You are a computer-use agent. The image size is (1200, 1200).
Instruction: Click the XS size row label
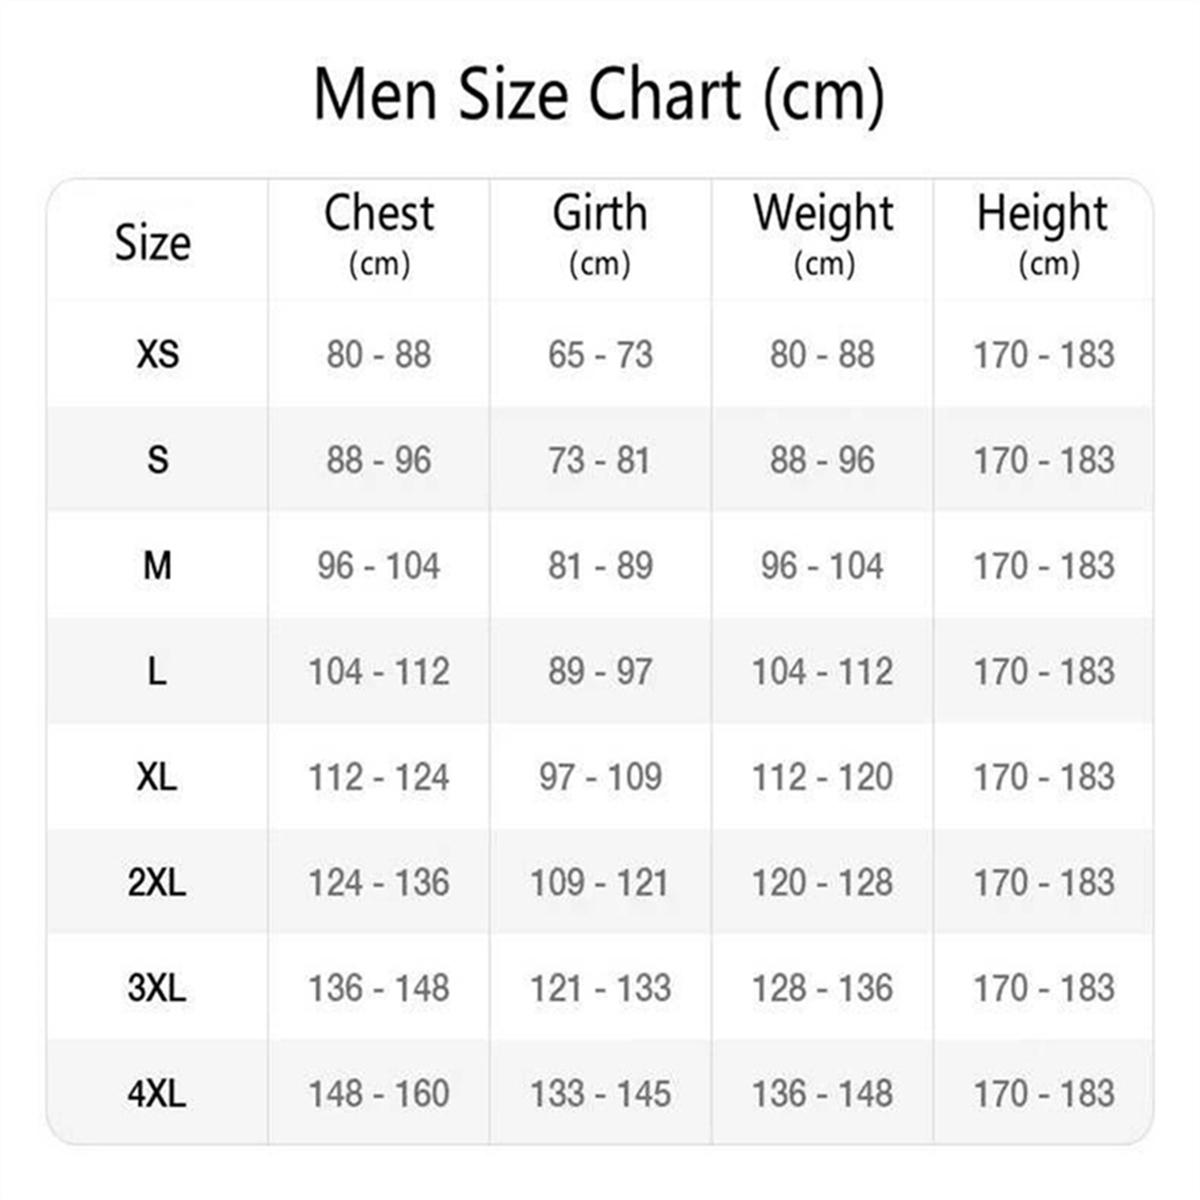(157, 354)
